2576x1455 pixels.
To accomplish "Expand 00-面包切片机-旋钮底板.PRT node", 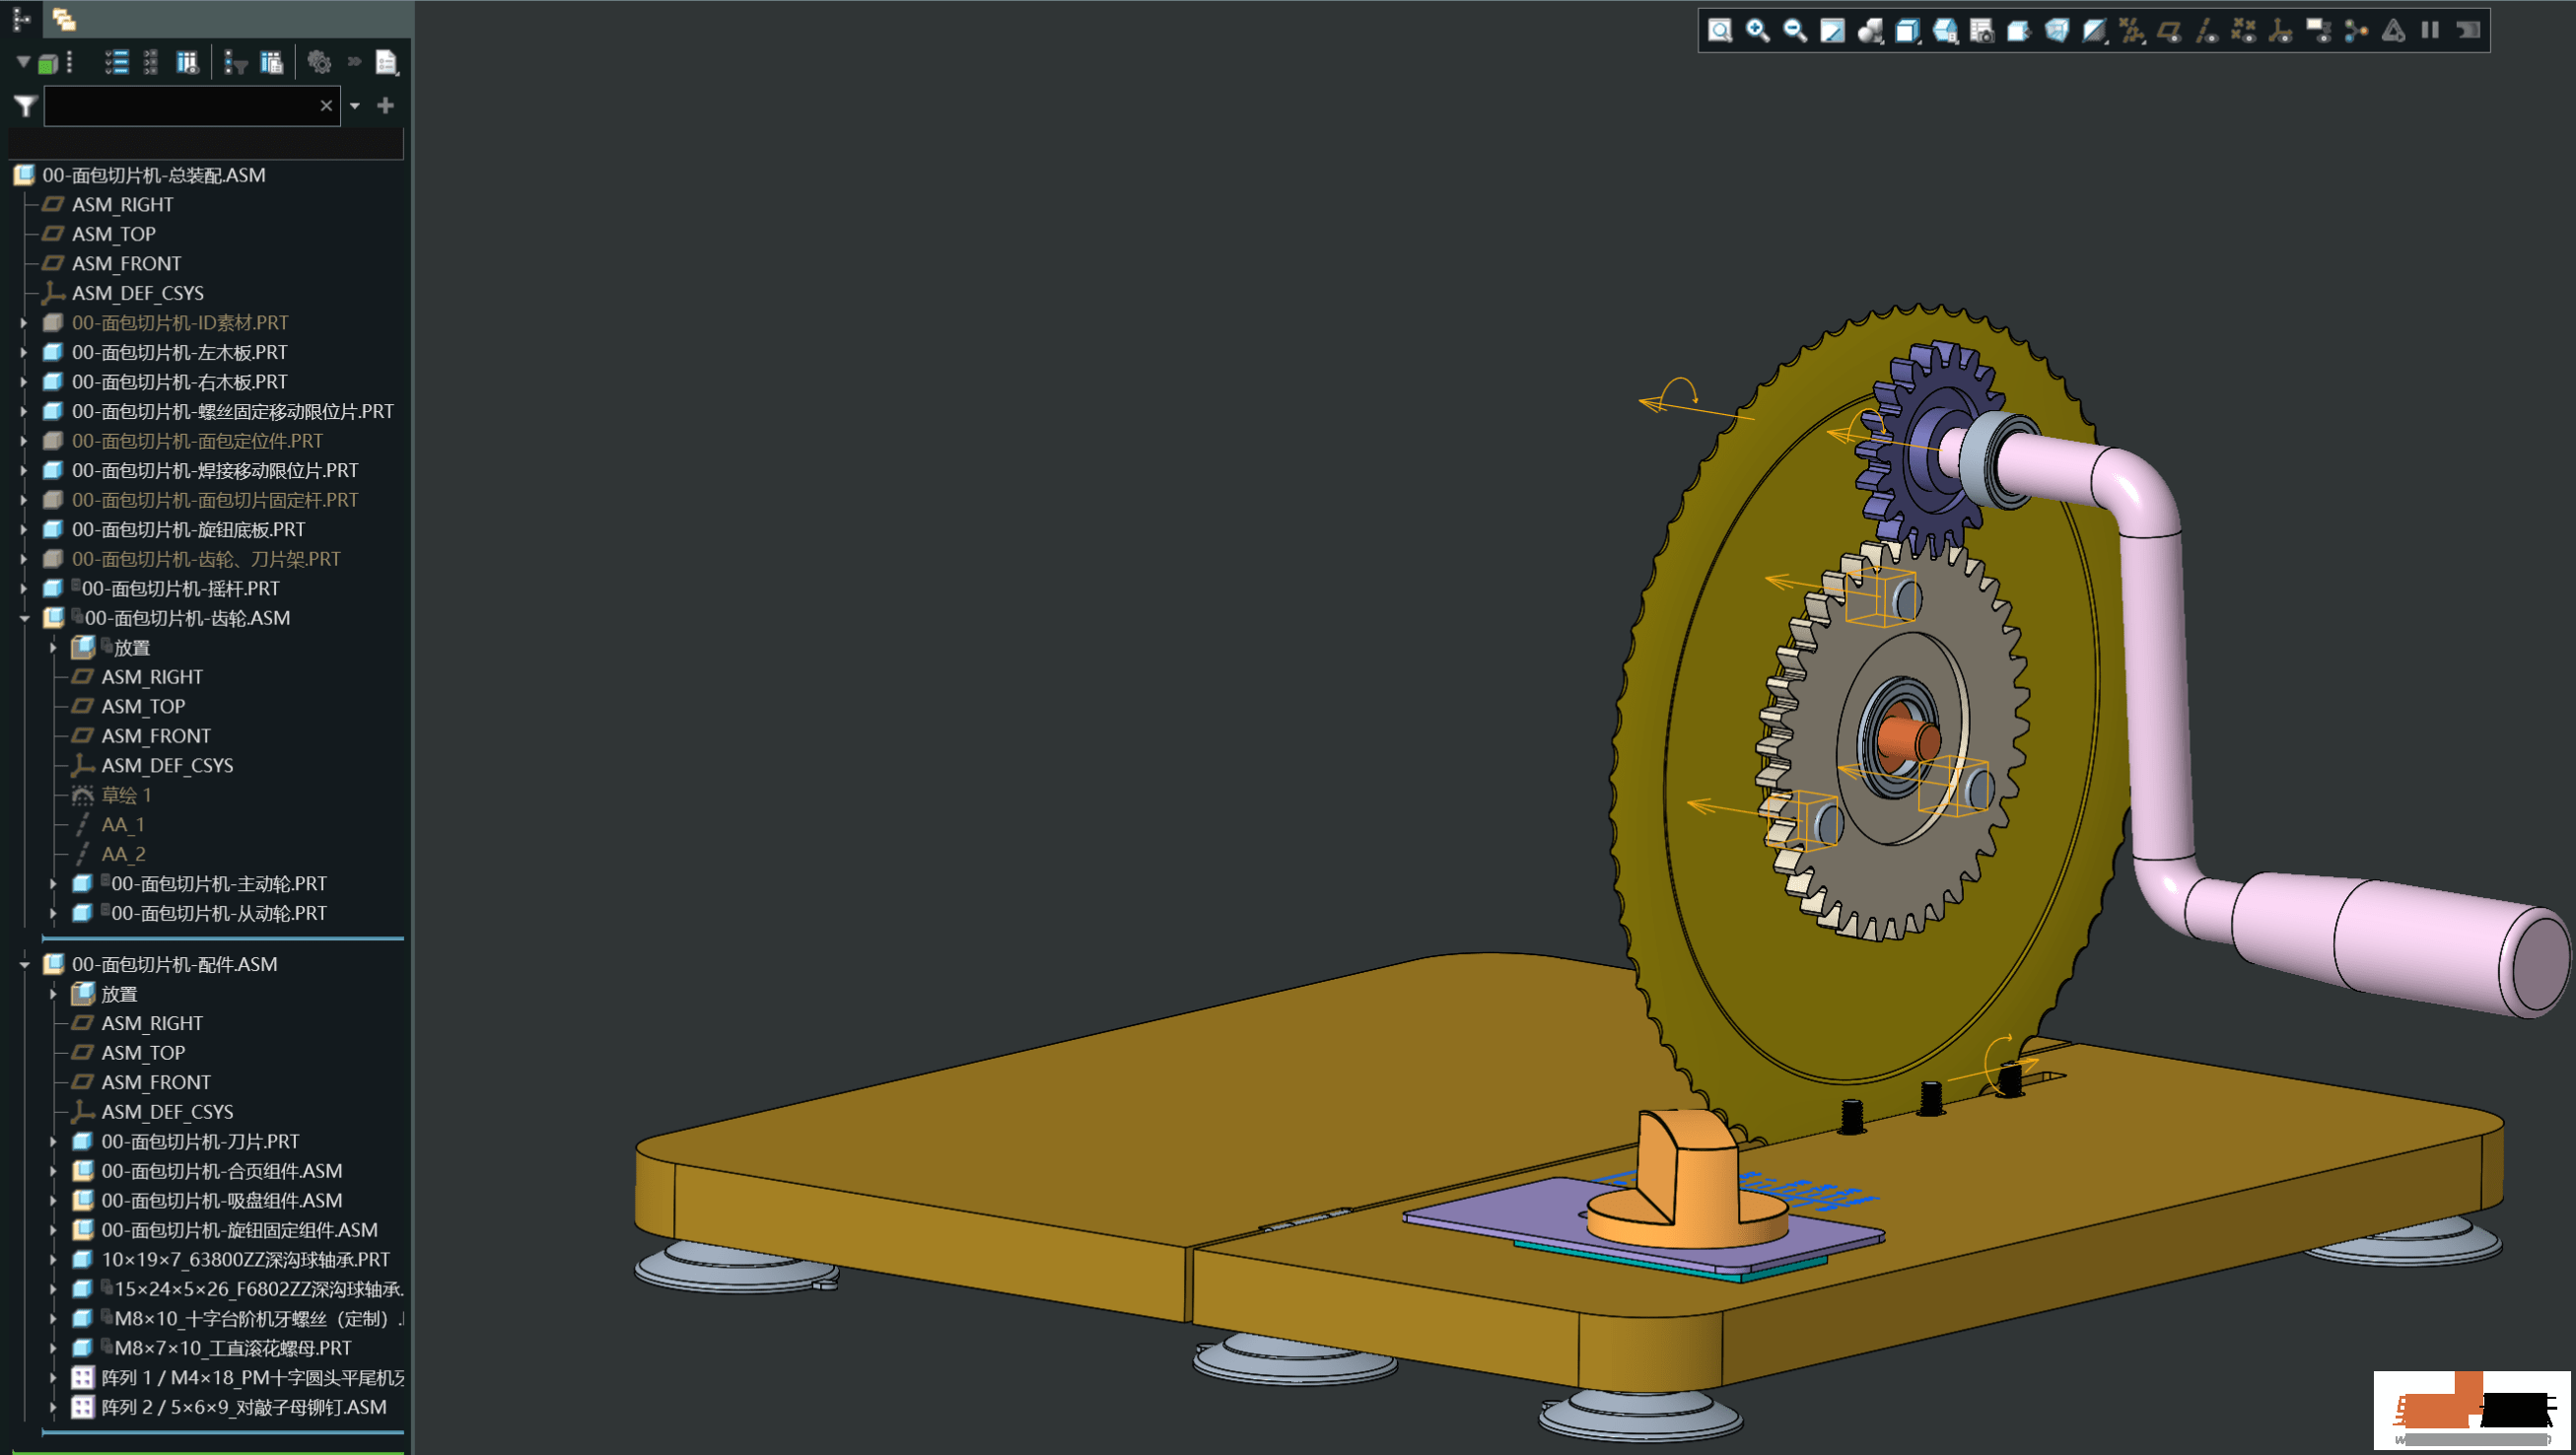I will (x=24, y=530).
